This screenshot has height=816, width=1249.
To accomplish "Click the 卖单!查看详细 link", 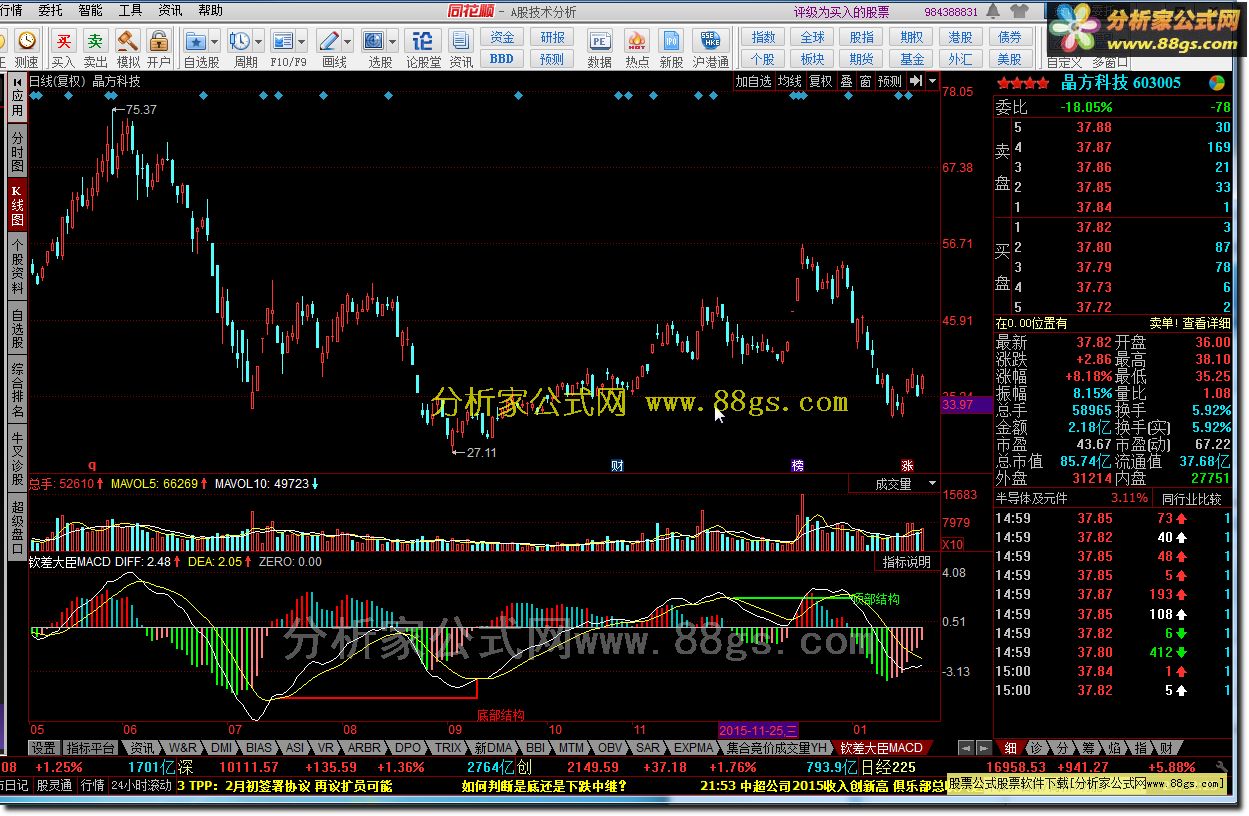I will pos(1189,323).
